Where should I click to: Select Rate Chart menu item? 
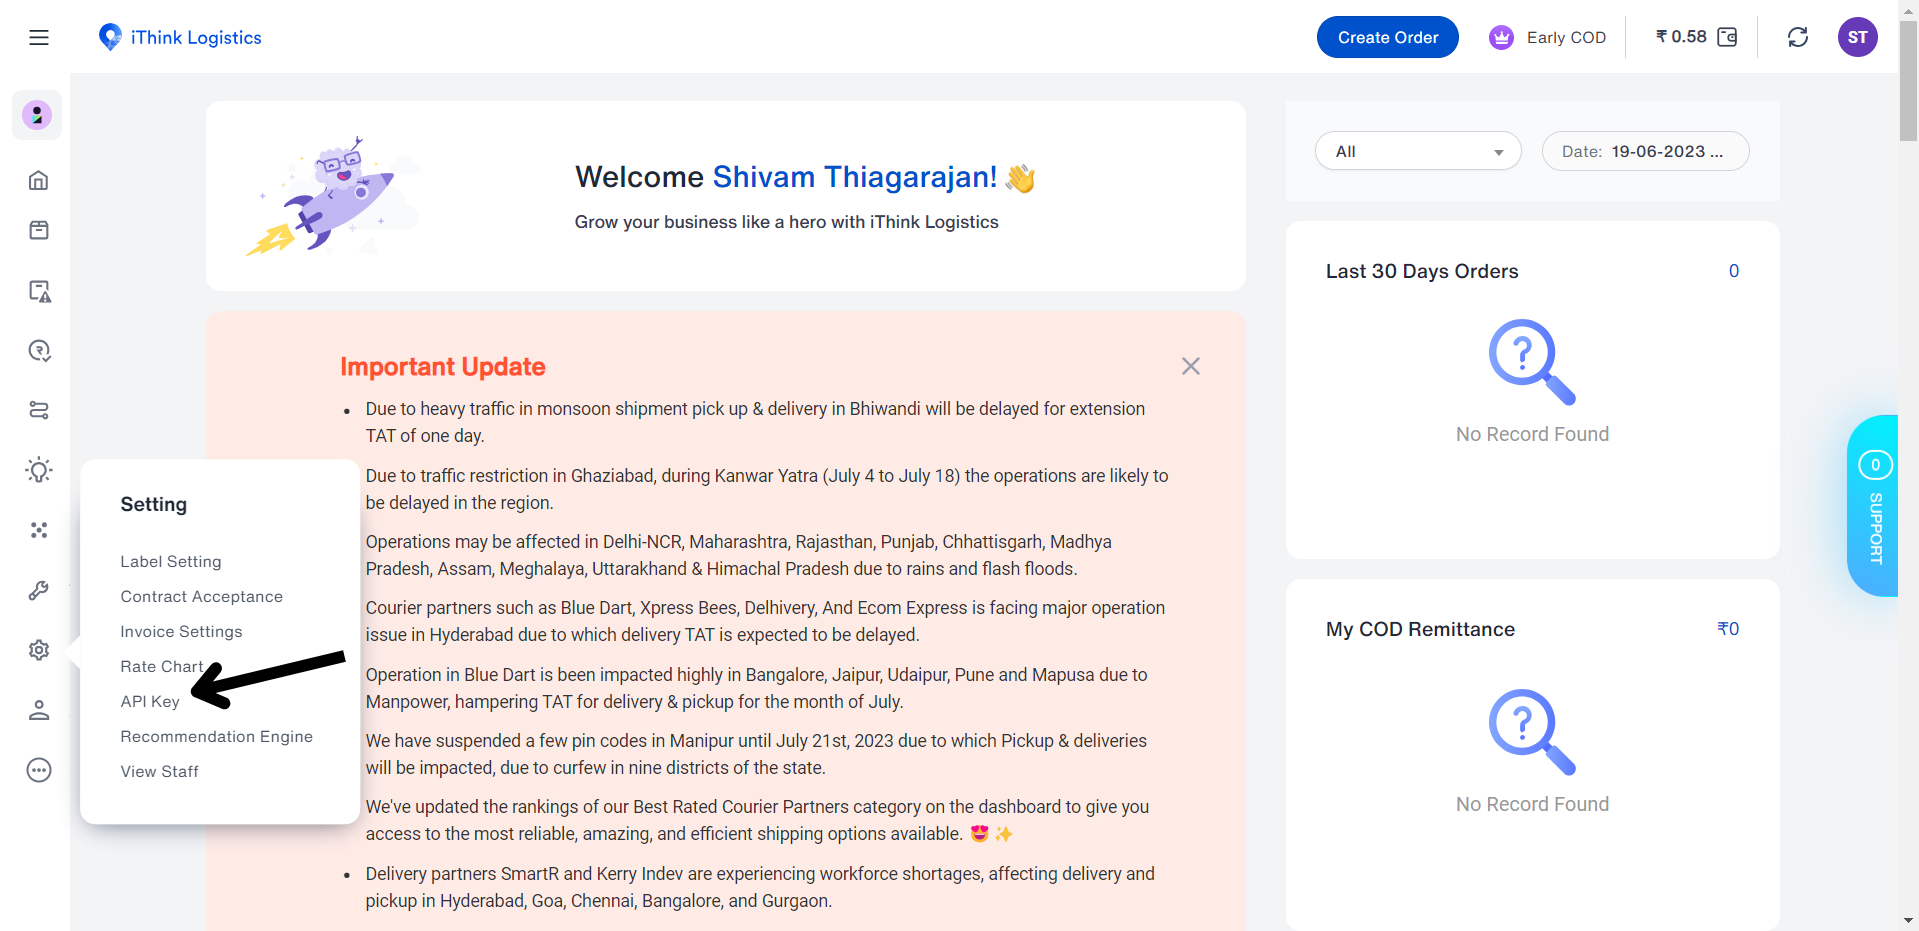tap(162, 667)
